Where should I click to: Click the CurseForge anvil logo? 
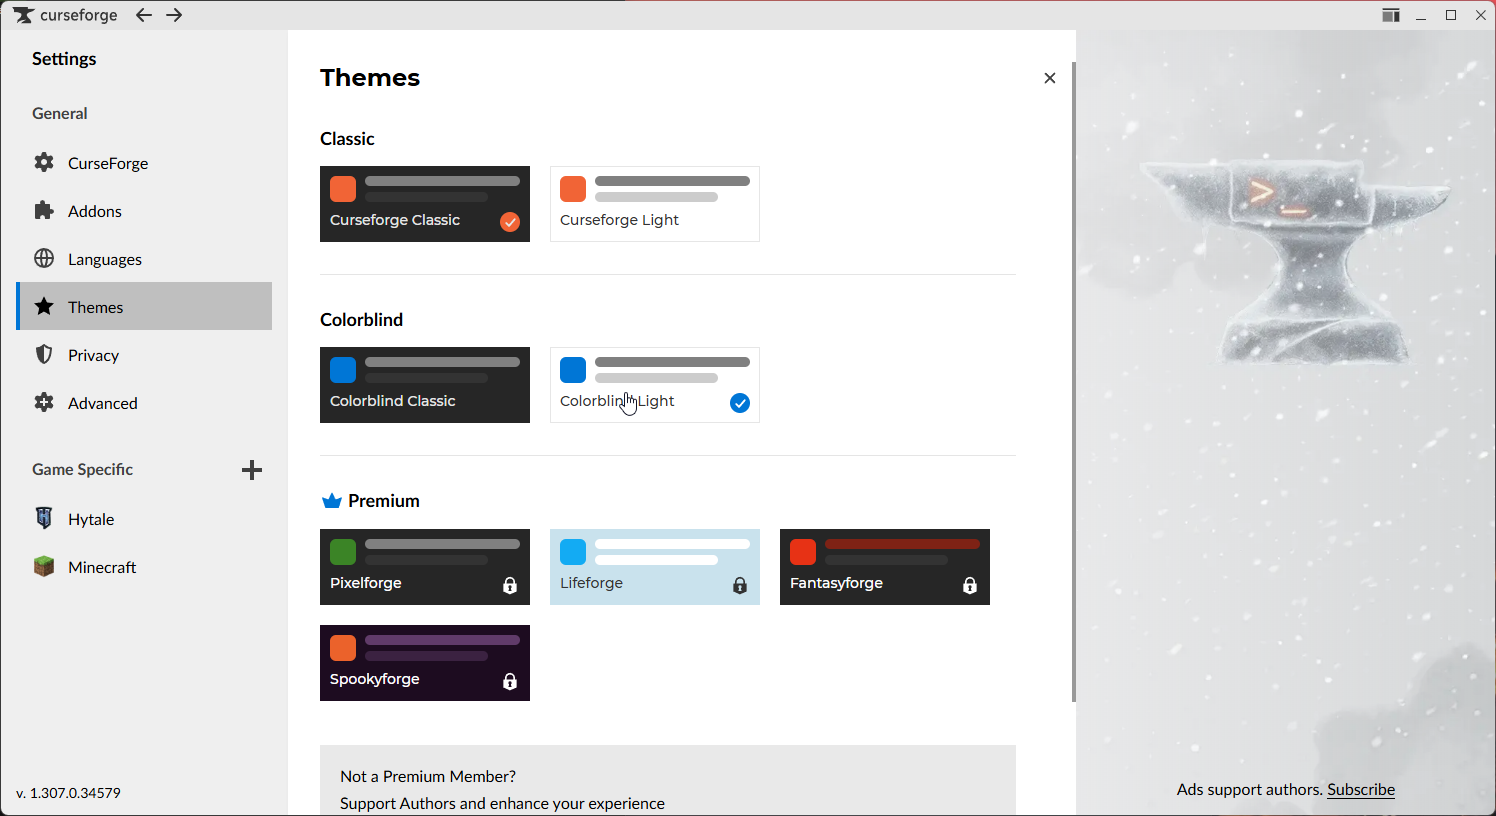(24, 15)
